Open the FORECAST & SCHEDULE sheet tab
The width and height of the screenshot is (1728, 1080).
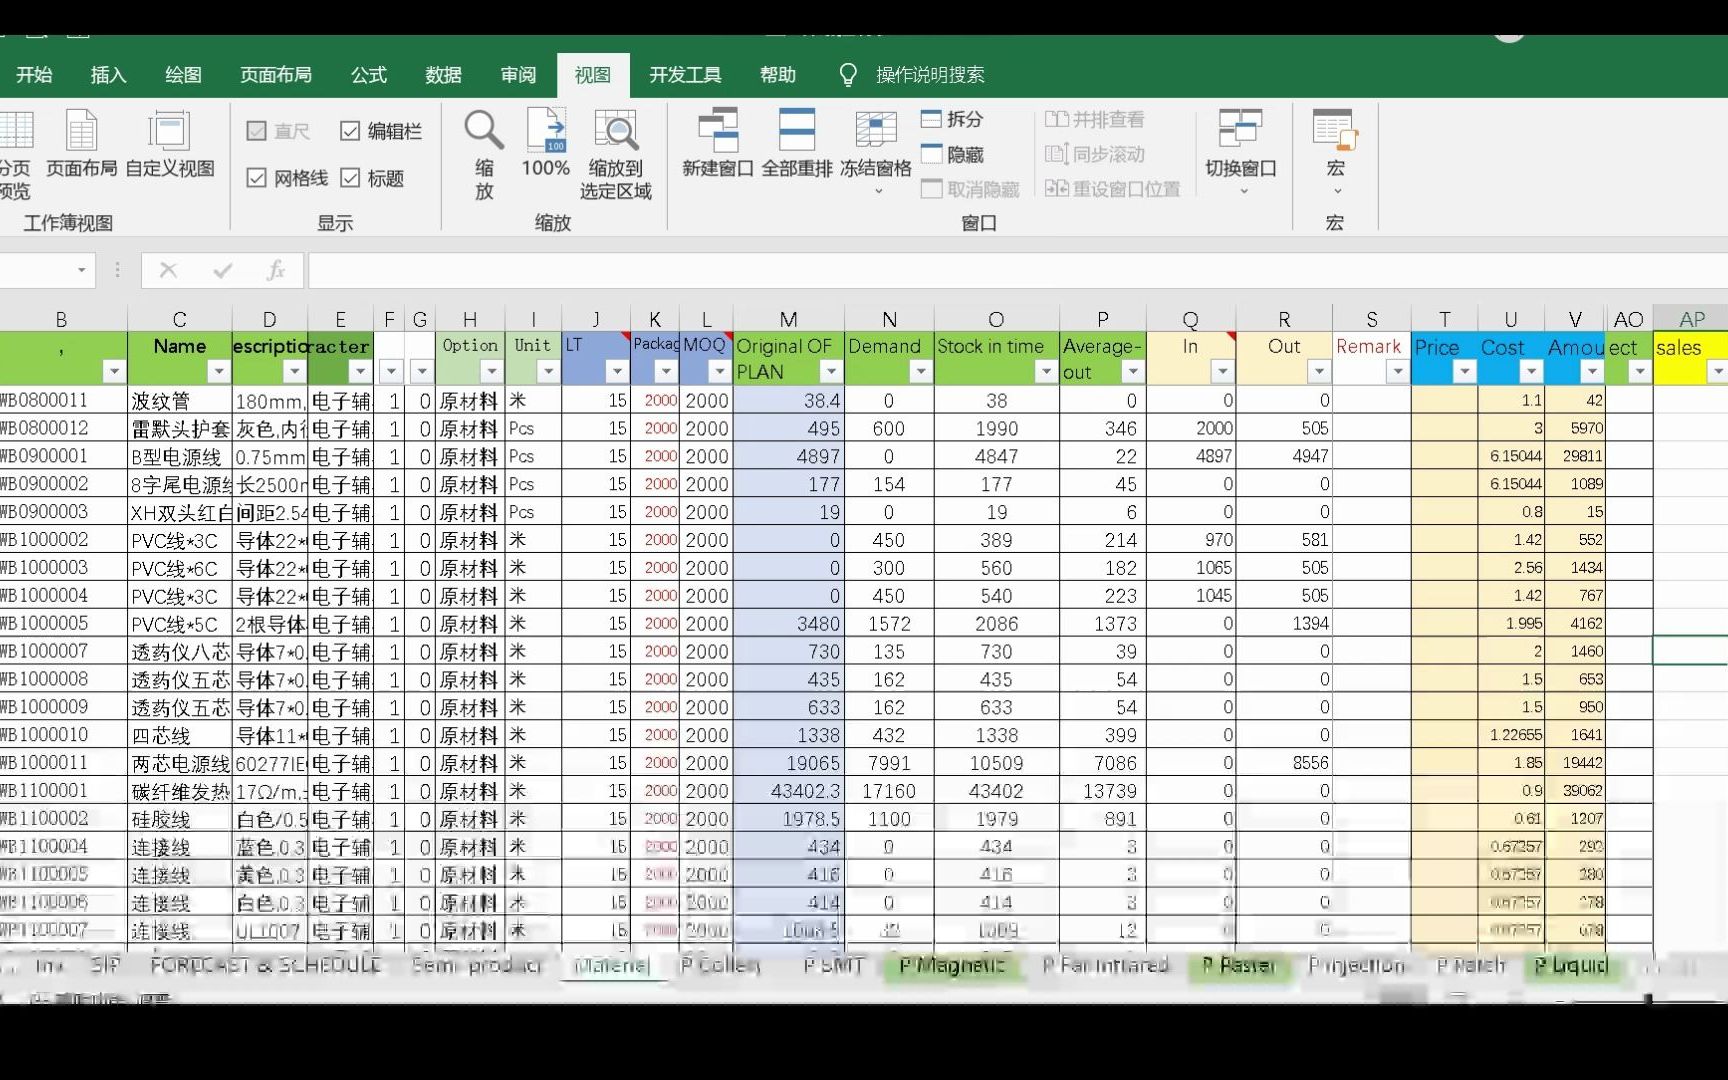coord(265,965)
